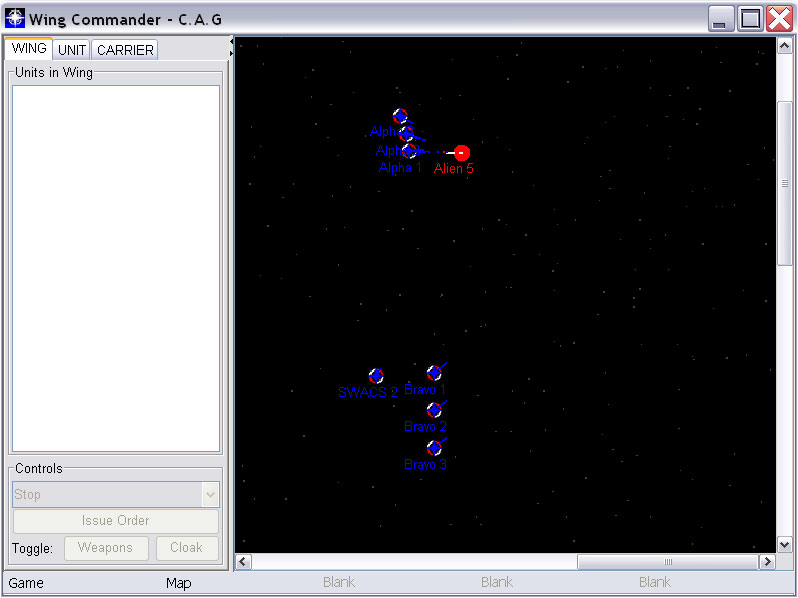Switch to the UNIT tab

point(72,50)
